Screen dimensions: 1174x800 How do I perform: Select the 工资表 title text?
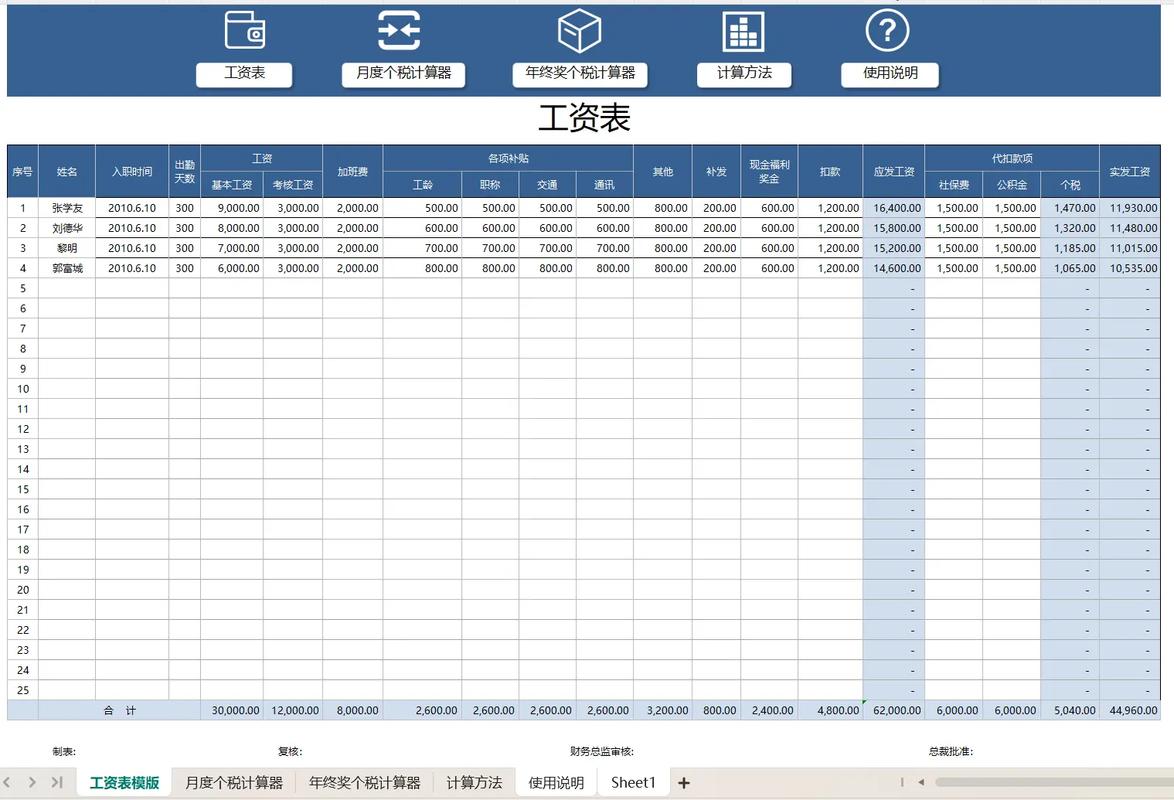[x=584, y=118]
